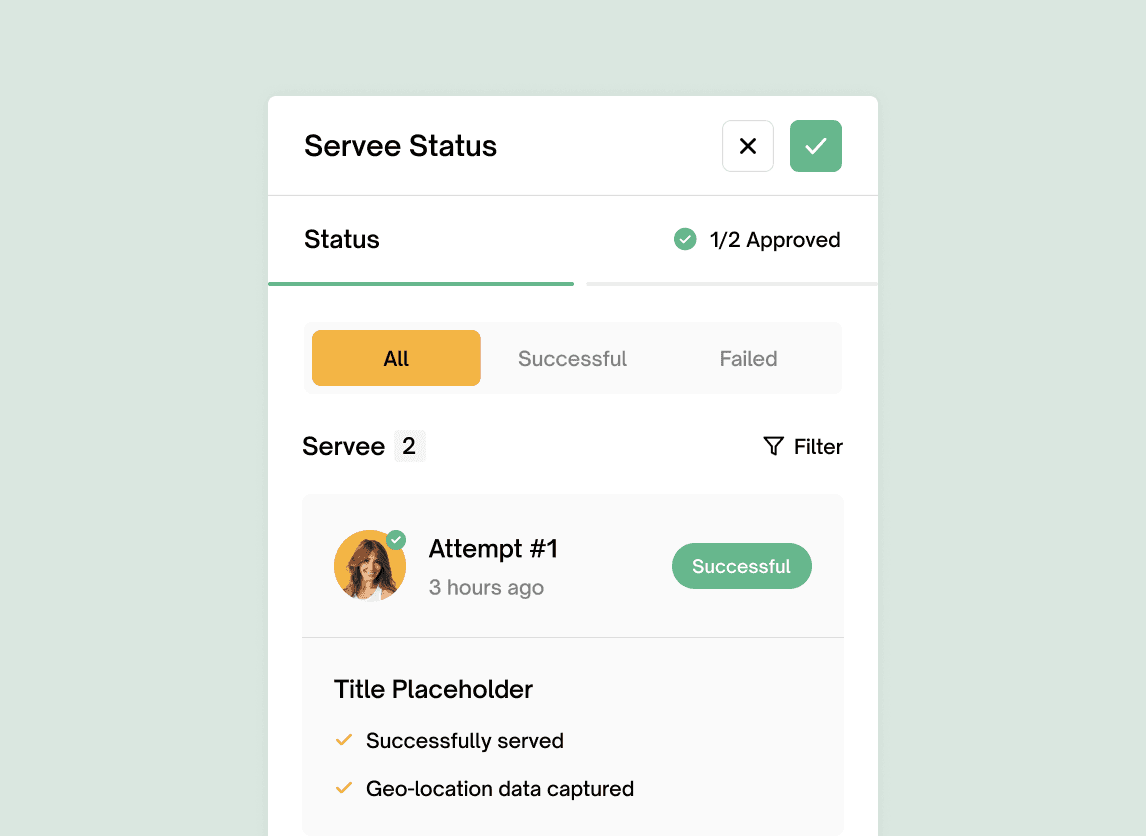Open the Servee Status header menu
Image resolution: width=1146 pixels, height=836 pixels.
pos(400,146)
